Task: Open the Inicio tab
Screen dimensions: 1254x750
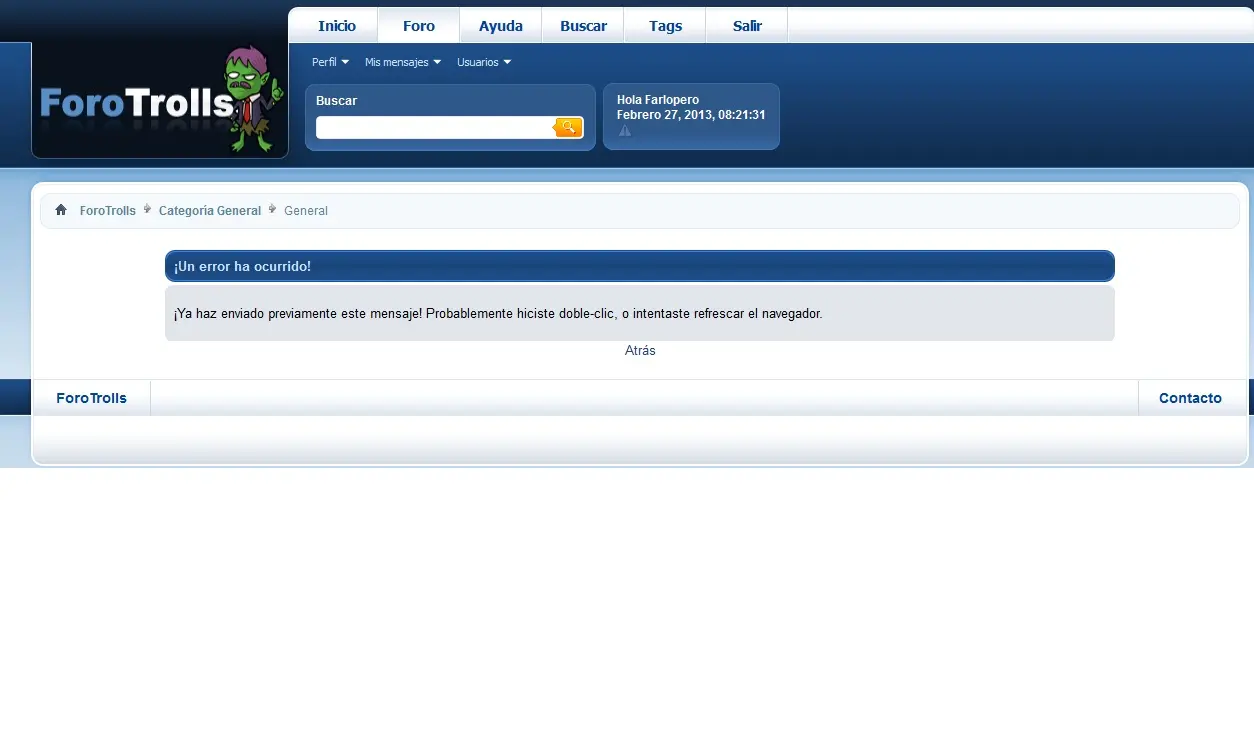Action: click(x=337, y=26)
